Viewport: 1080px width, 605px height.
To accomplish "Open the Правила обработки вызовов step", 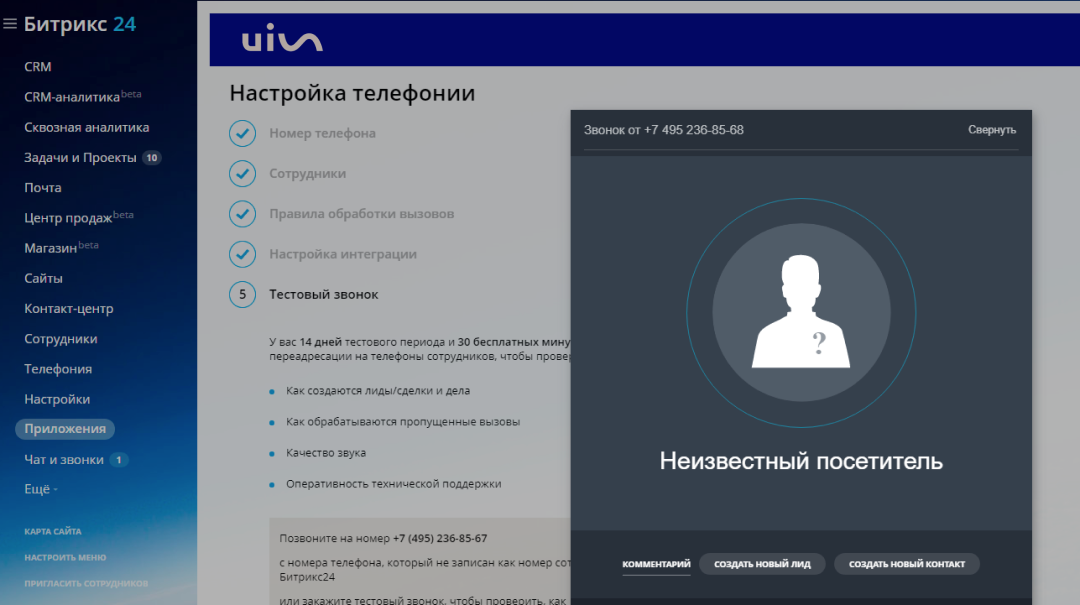I will click(x=362, y=214).
